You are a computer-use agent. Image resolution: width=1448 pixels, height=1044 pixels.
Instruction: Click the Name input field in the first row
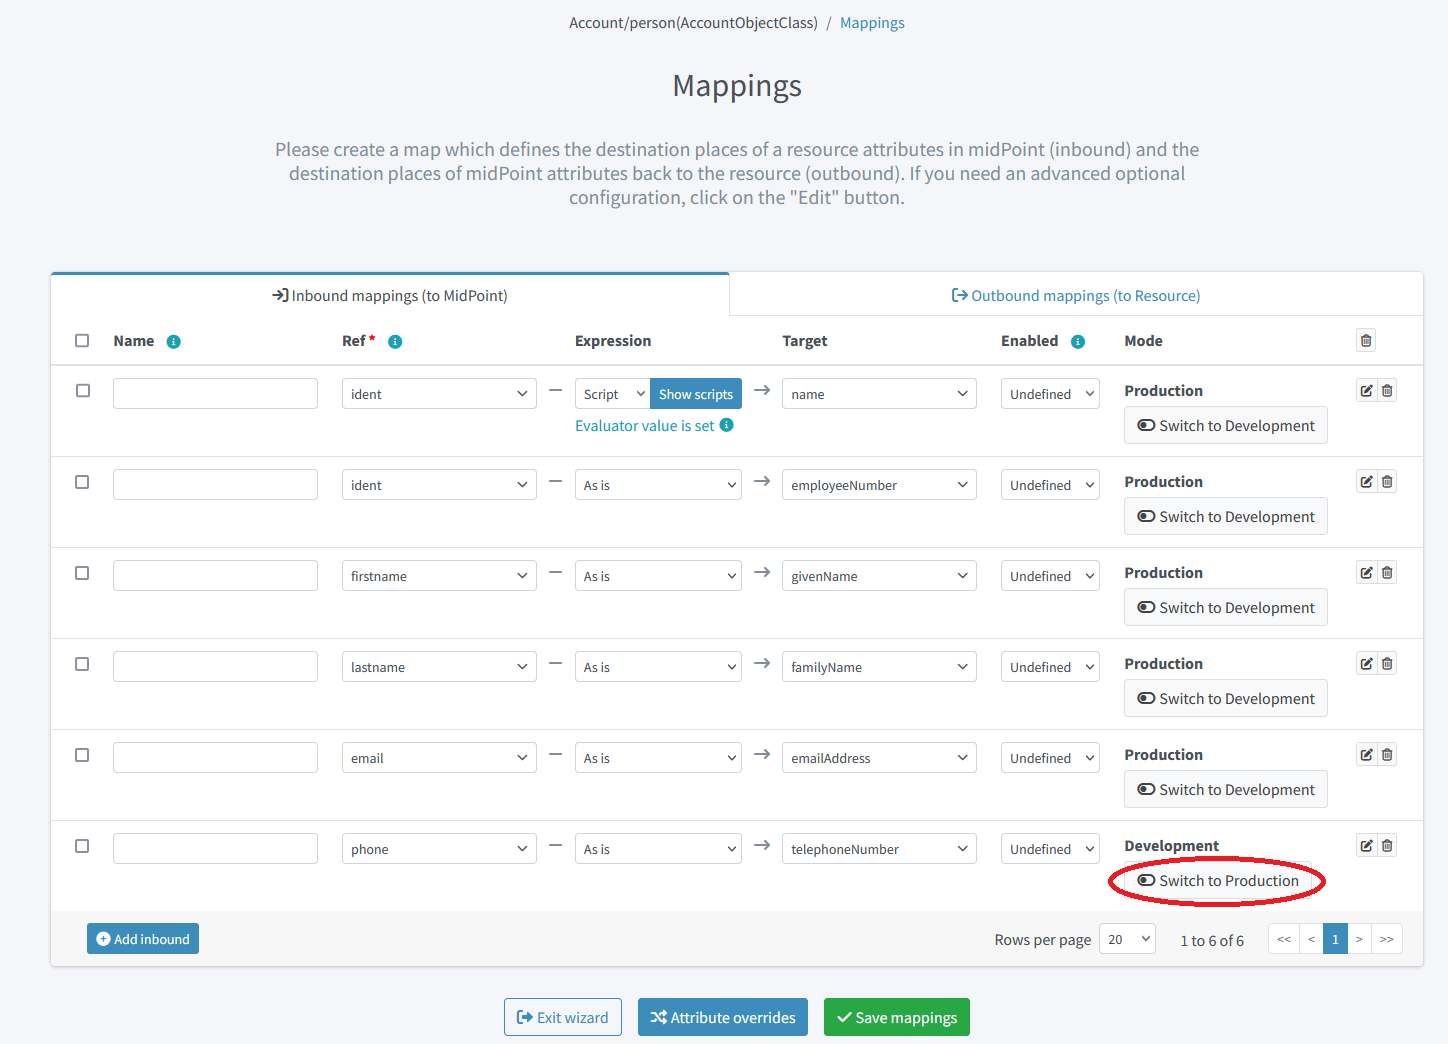(215, 393)
